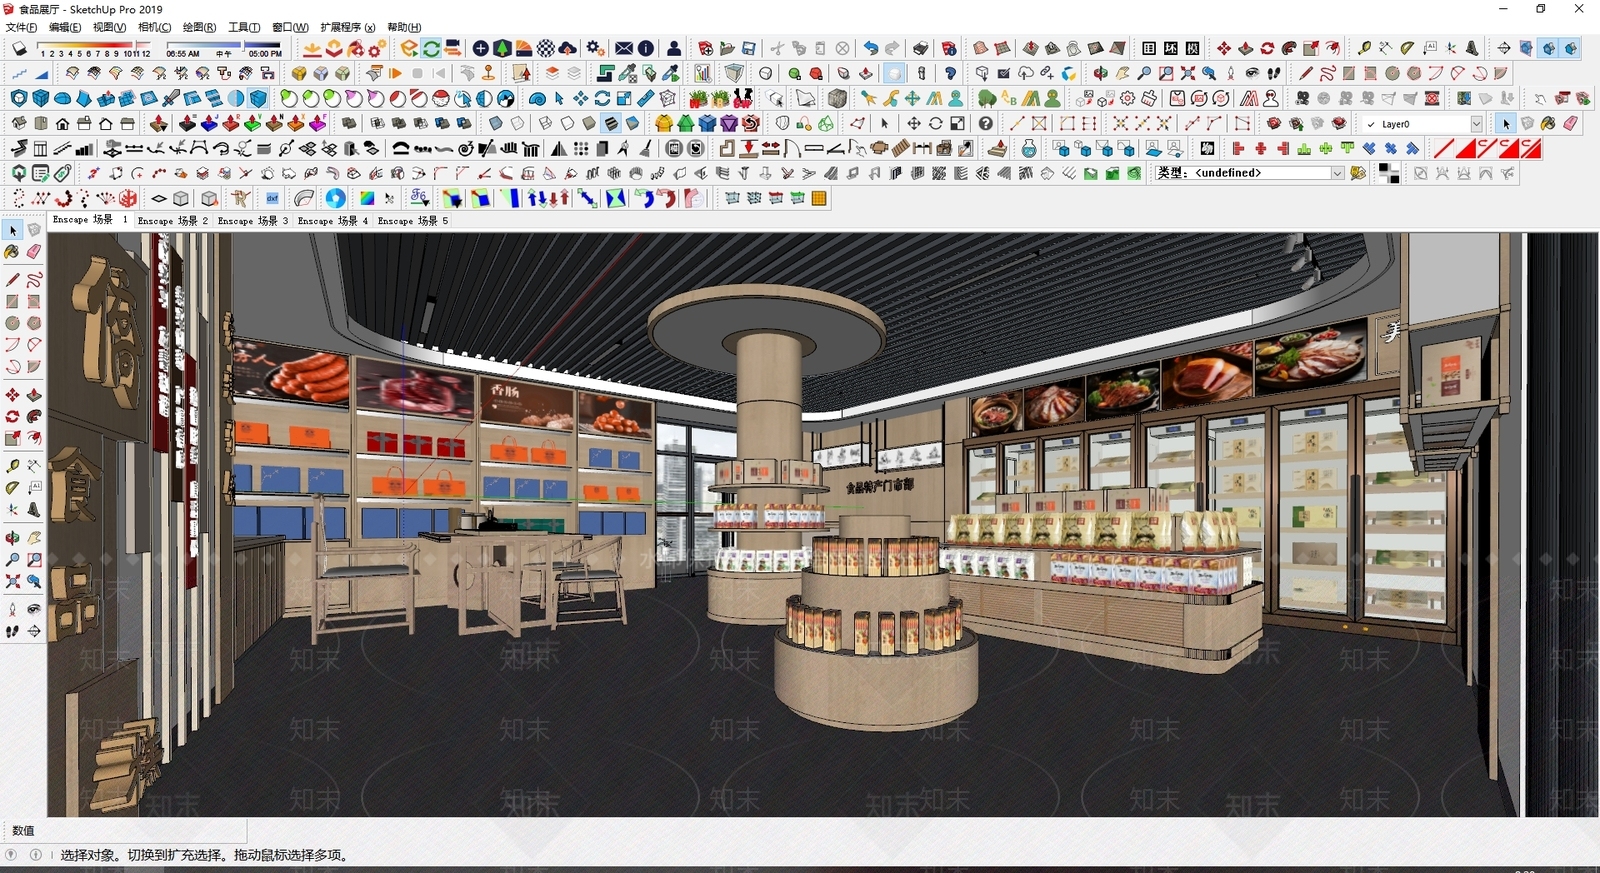The width and height of the screenshot is (1600, 873).
Task: Click the 数值 measurements input box
Action: point(143,830)
